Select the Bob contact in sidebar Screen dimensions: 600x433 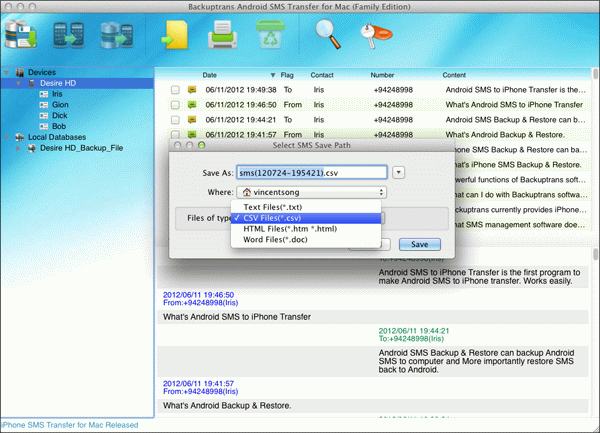(x=59, y=126)
